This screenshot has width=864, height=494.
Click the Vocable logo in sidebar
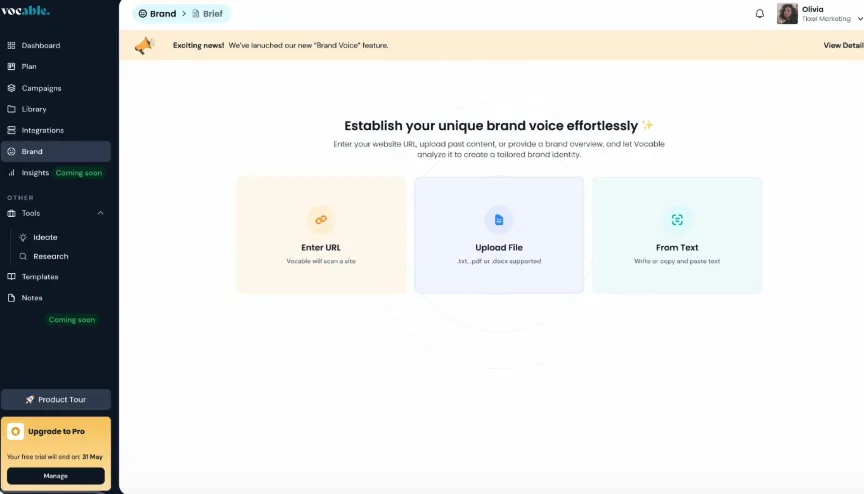coord(25,11)
